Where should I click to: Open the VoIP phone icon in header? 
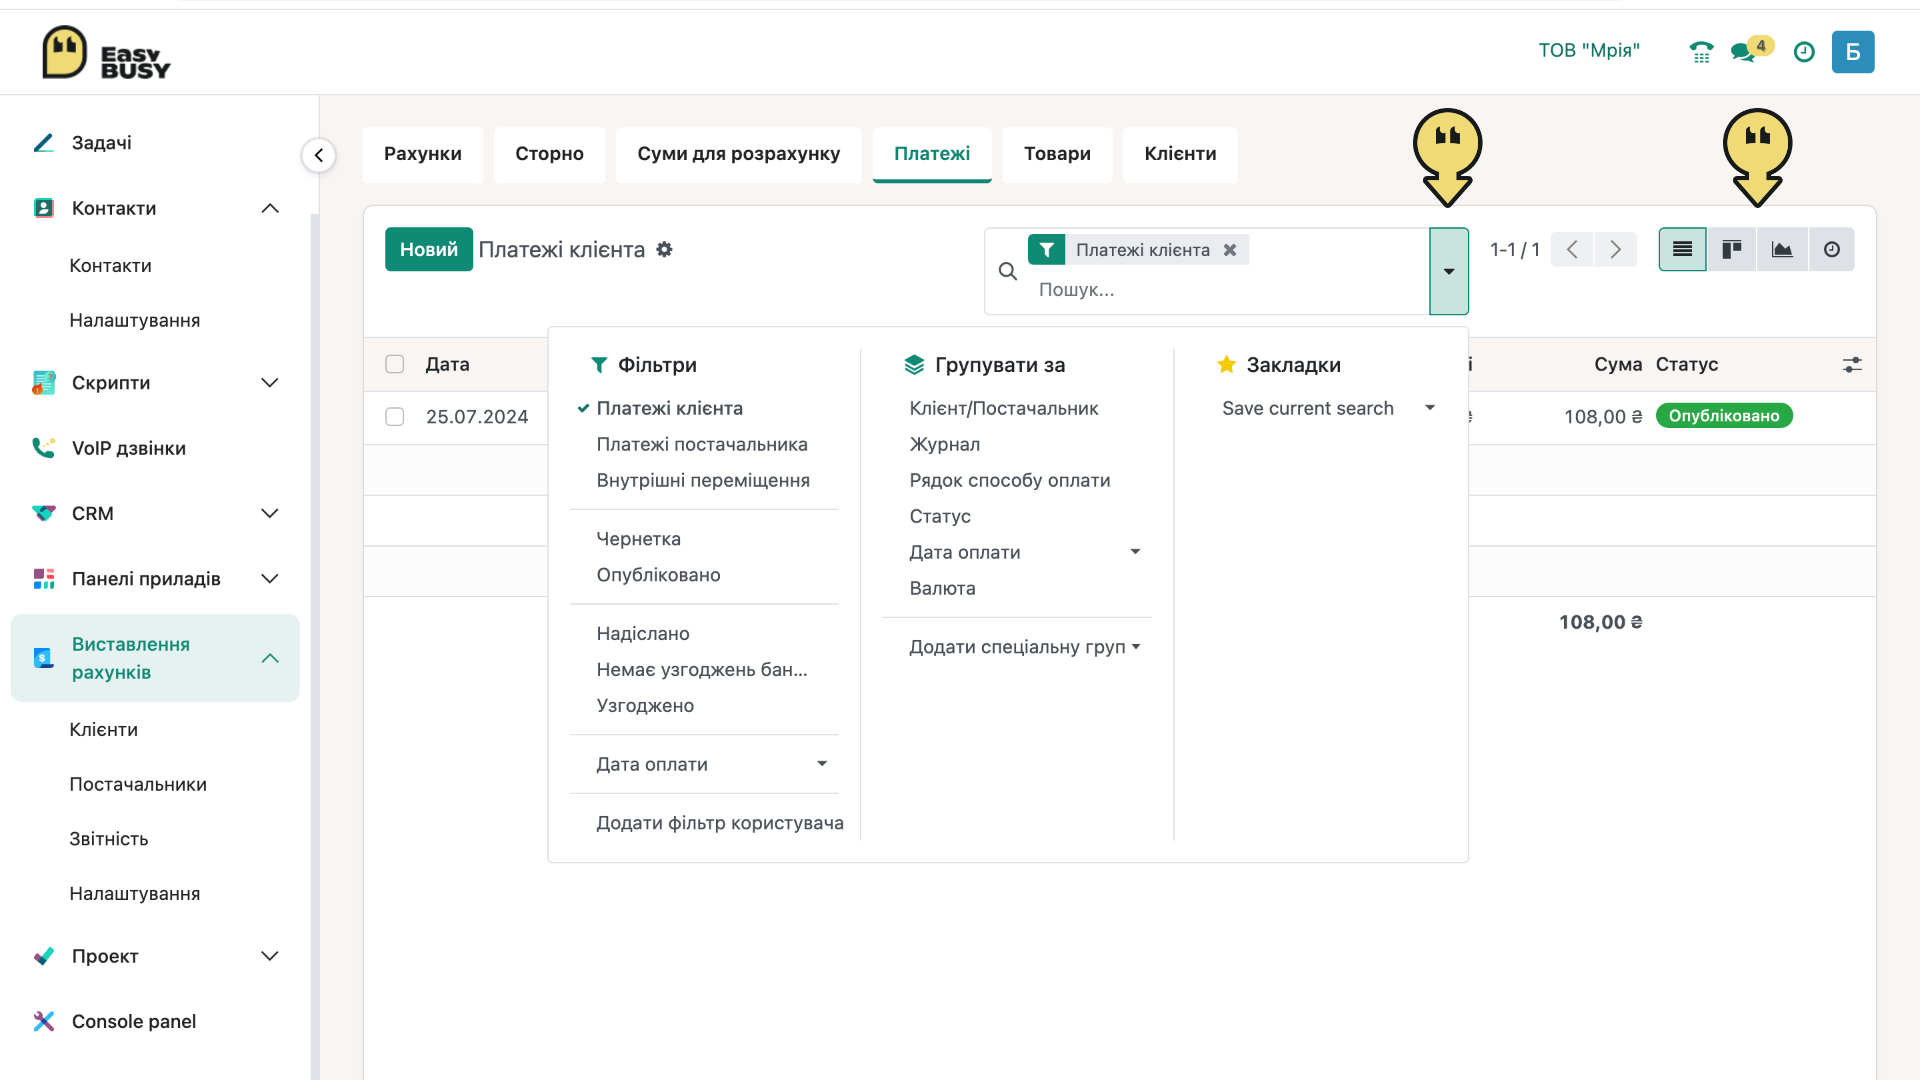1701,52
